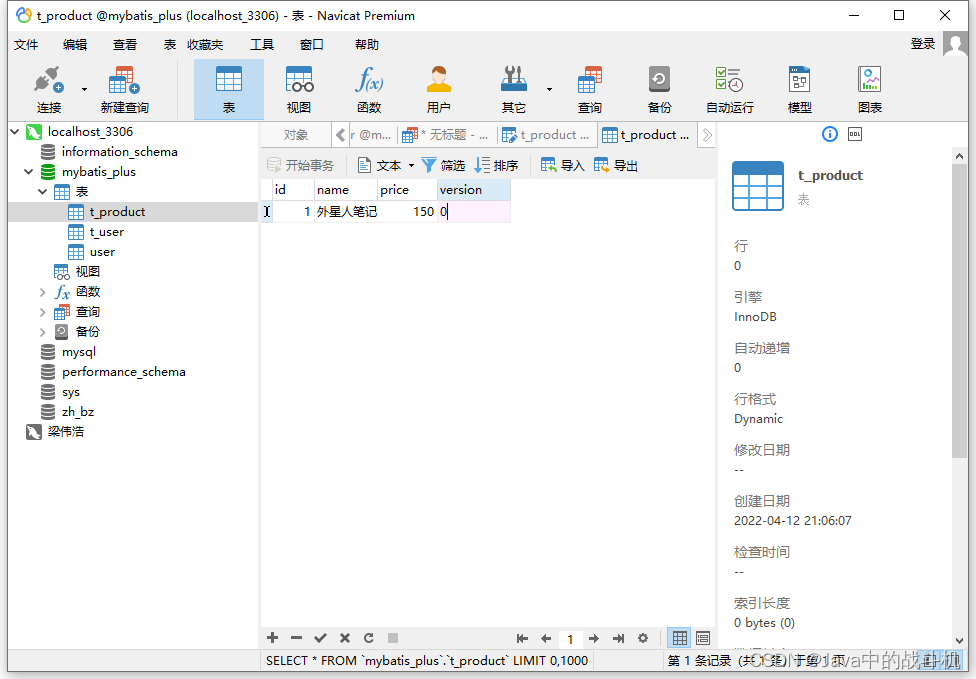The image size is (976, 679).
Task: Click the Import (导入) button
Action: click(563, 166)
